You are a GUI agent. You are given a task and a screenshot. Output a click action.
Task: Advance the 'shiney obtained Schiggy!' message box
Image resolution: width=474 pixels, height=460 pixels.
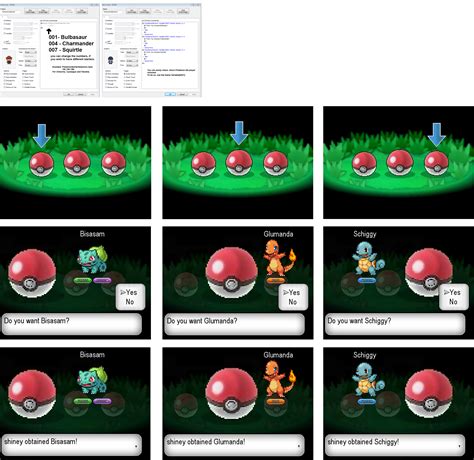pyautogui.click(x=395, y=445)
